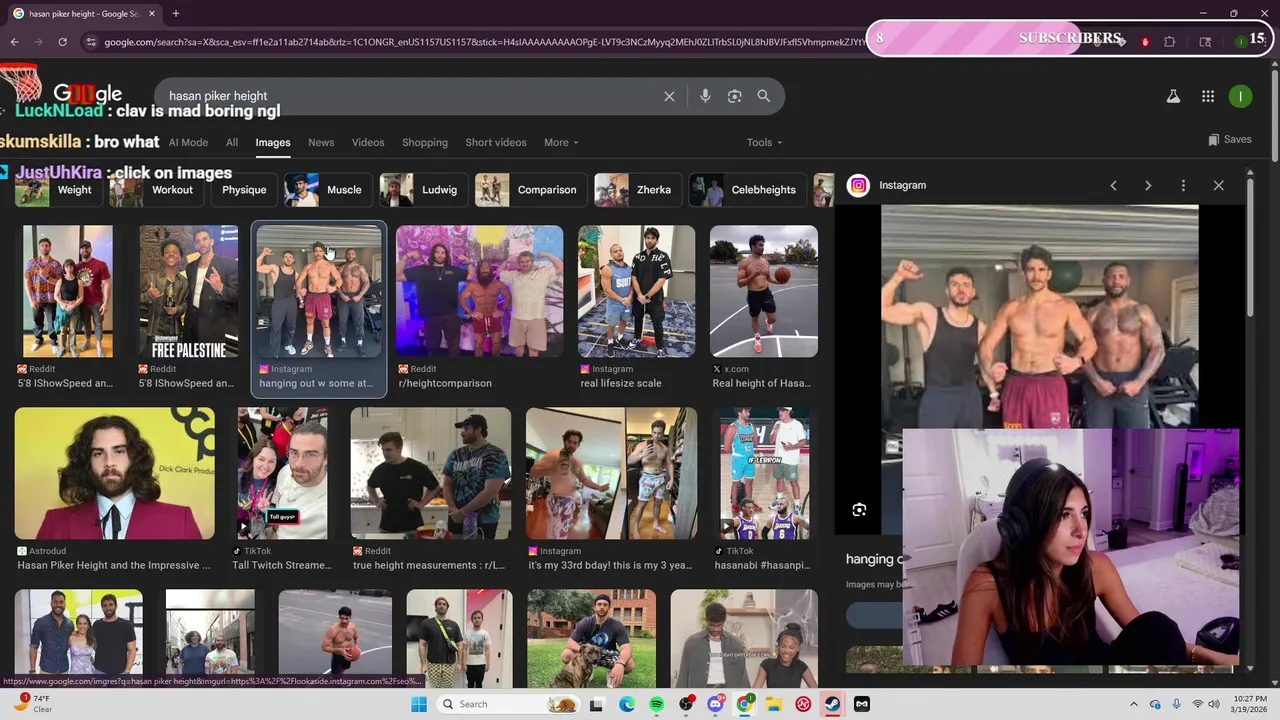Image resolution: width=1280 pixels, height=720 pixels.
Task: Click enlarged preview image
Action: (1039, 318)
